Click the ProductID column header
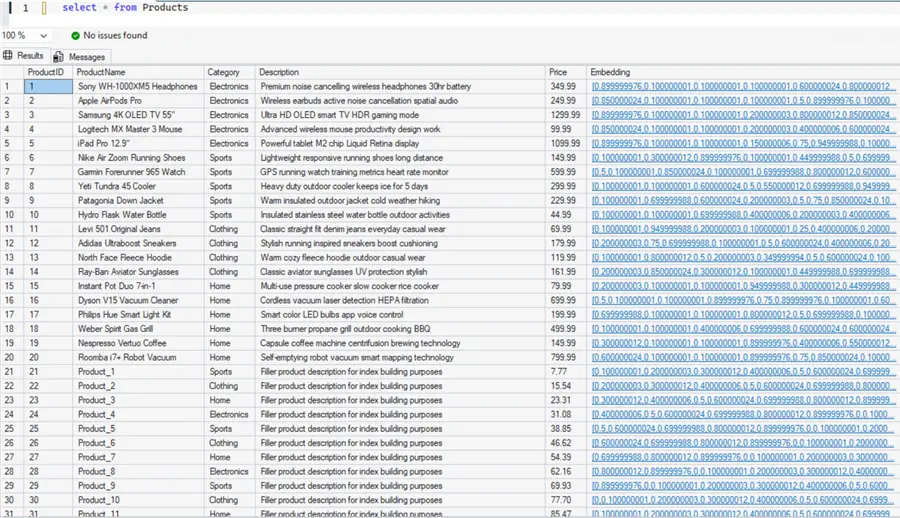 point(48,72)
